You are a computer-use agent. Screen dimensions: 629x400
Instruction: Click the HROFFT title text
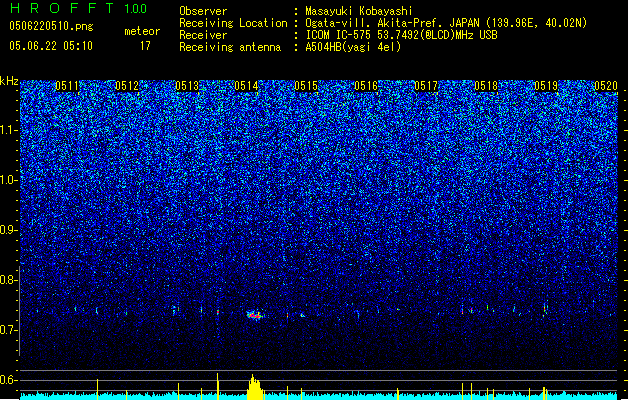click(63, 8)
